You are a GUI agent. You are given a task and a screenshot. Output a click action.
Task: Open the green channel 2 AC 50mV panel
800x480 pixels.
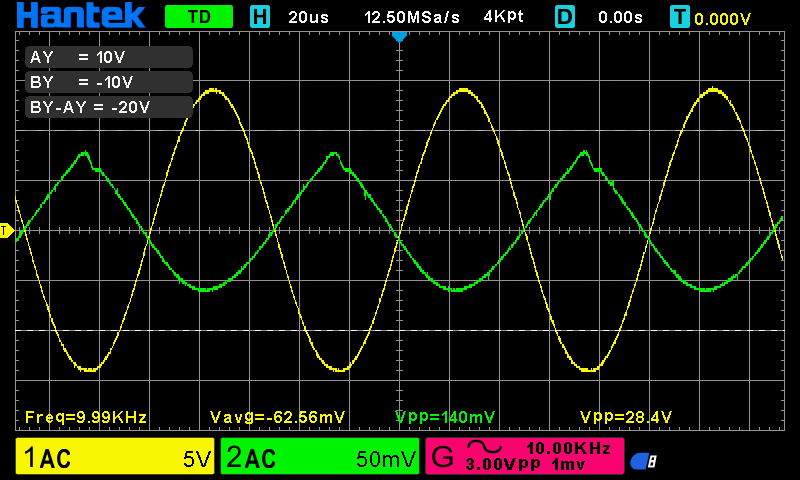[320, 456]
